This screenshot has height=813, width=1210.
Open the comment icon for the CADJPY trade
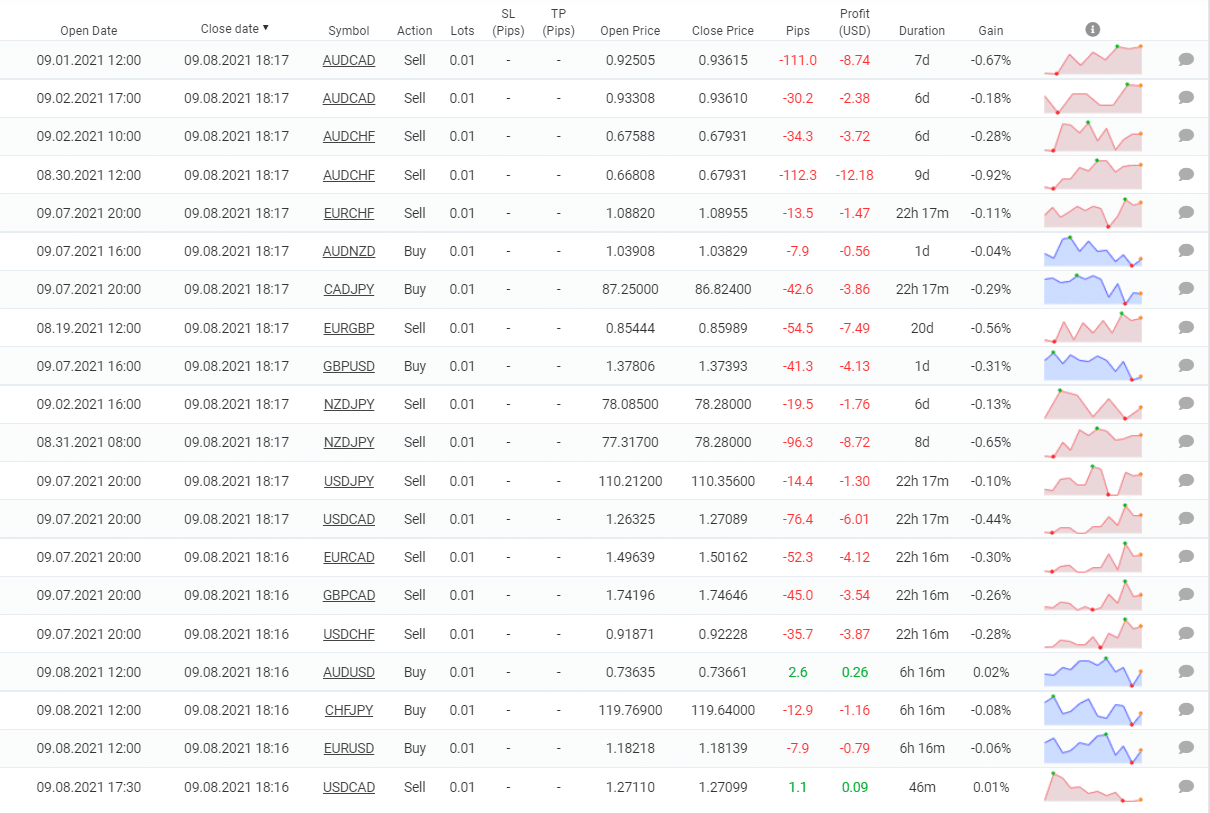coord(1186,289)
